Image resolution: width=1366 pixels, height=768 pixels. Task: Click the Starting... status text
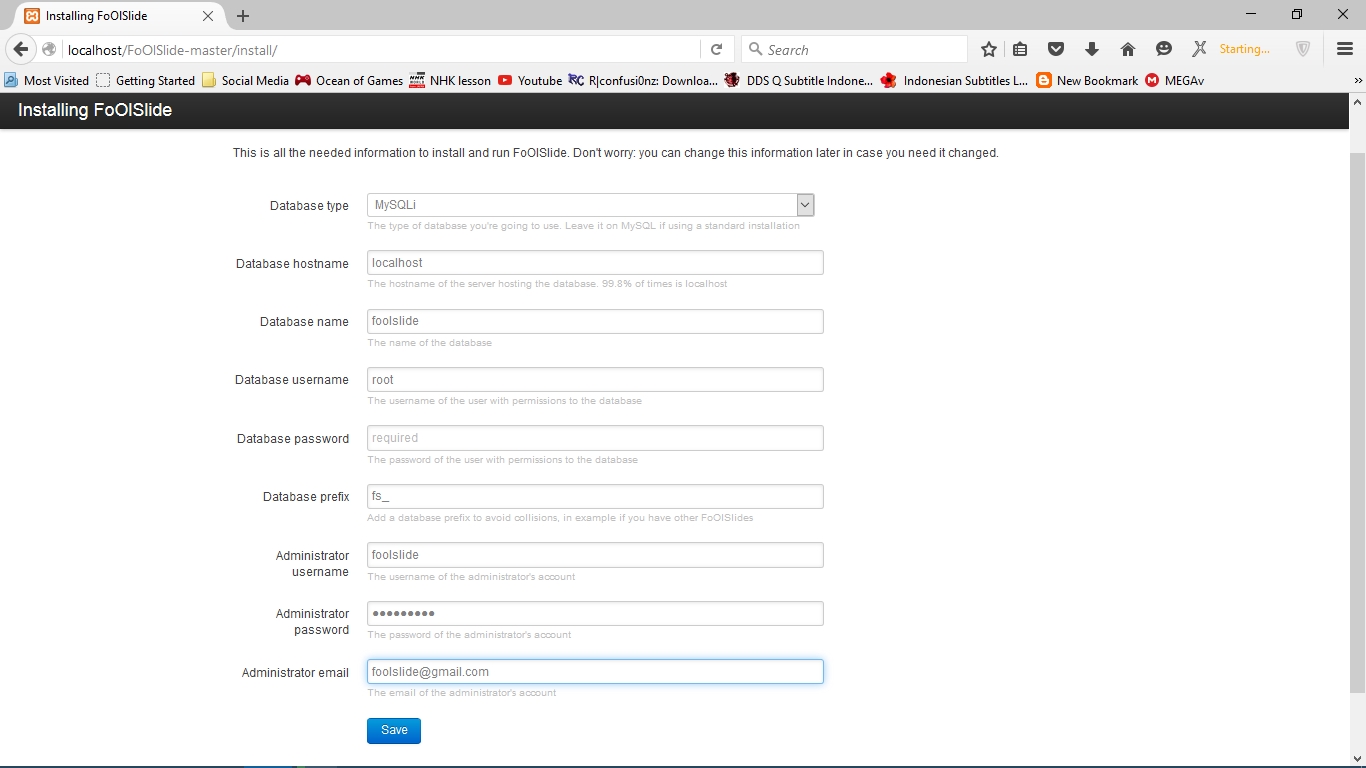pyautogui.click(x=1245, y=49)
